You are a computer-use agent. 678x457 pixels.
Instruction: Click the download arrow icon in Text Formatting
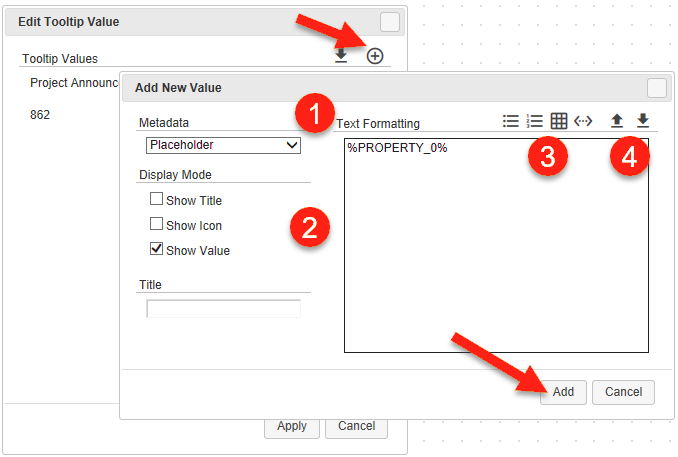click(x=643, y=121)
